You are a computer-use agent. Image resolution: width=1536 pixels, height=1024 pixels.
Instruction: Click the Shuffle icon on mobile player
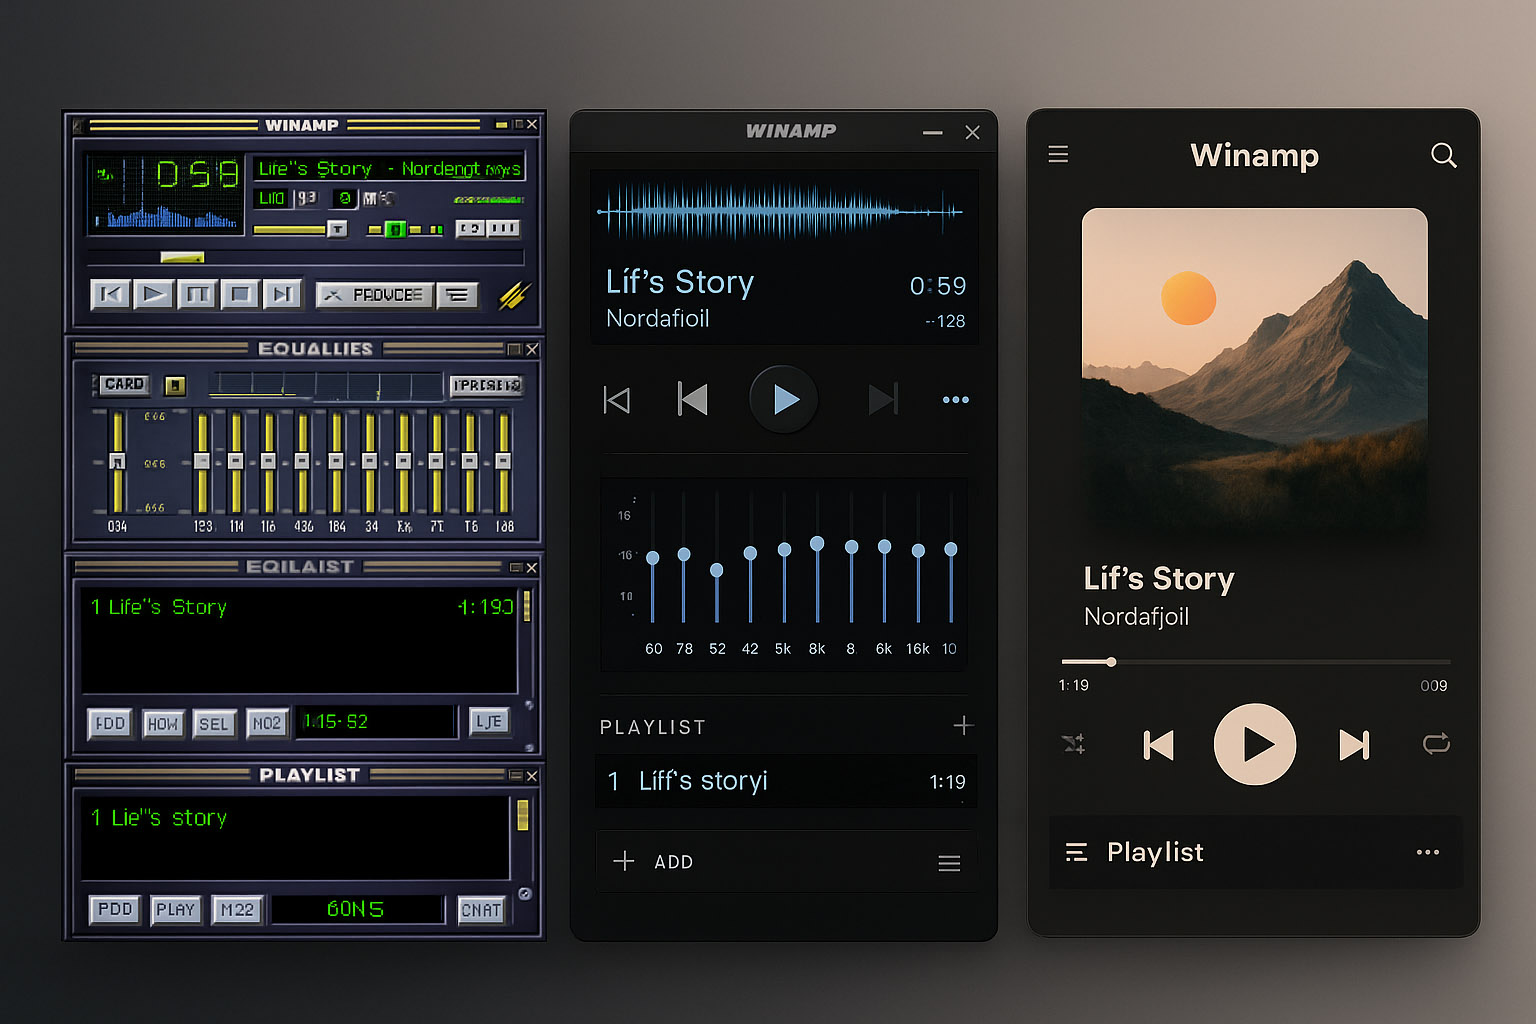pyautogui.click(x=1073, y=744)
